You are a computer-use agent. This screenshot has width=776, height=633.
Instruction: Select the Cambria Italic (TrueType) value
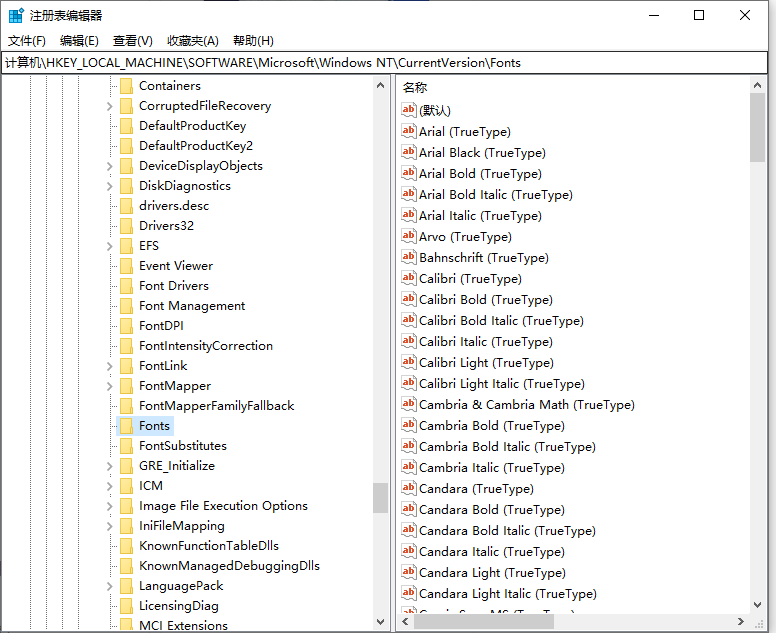coord(492,468)
